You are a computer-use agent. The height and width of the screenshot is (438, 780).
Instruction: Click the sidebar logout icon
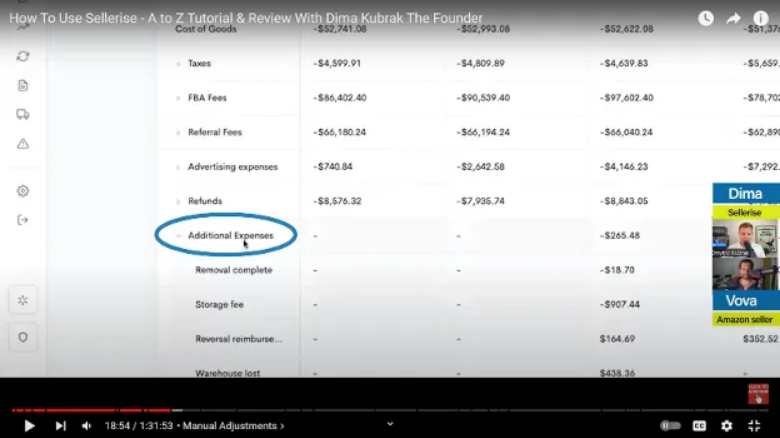(x=23, y=219)
